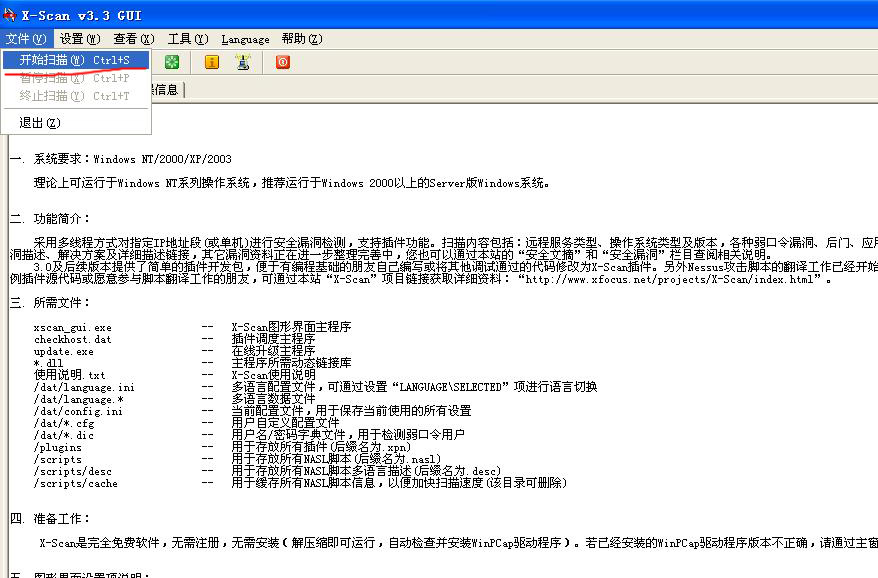
Task: Click the X-Scan app icon in title bar
Action: 10,15
